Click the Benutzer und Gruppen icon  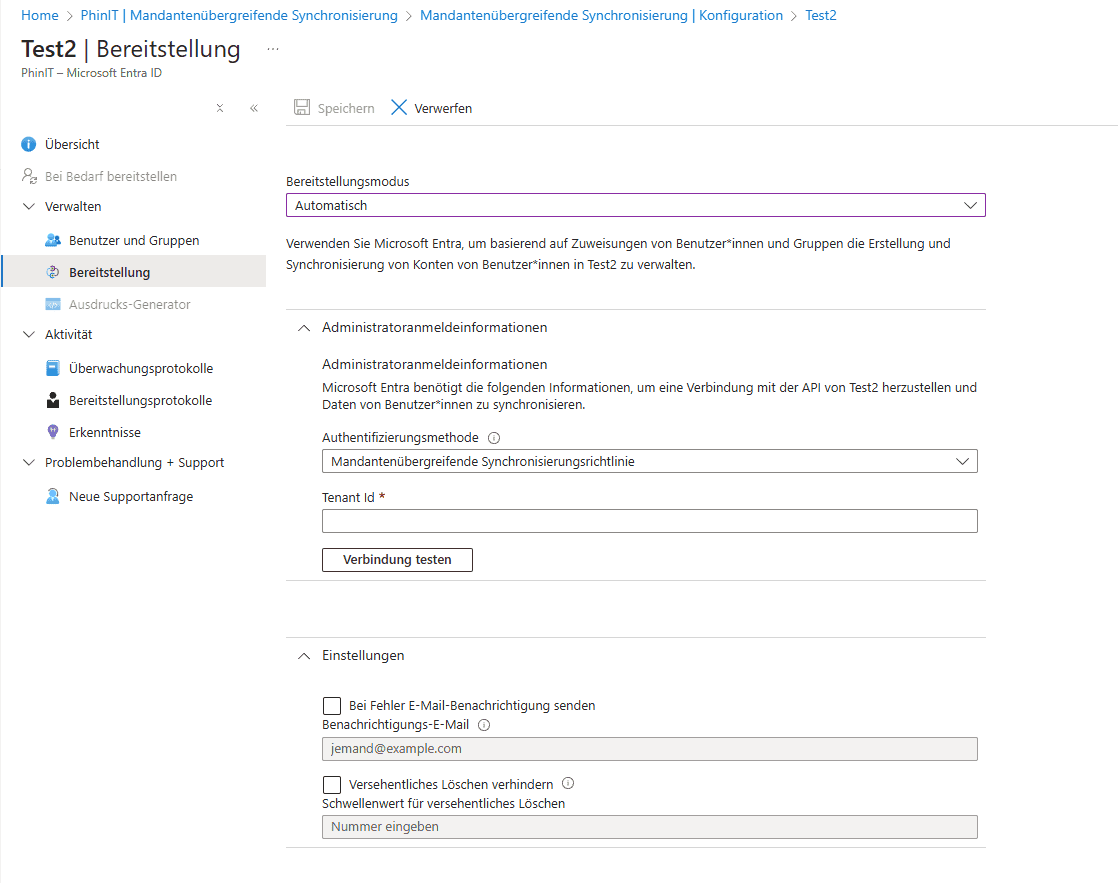tap(53, 240)
